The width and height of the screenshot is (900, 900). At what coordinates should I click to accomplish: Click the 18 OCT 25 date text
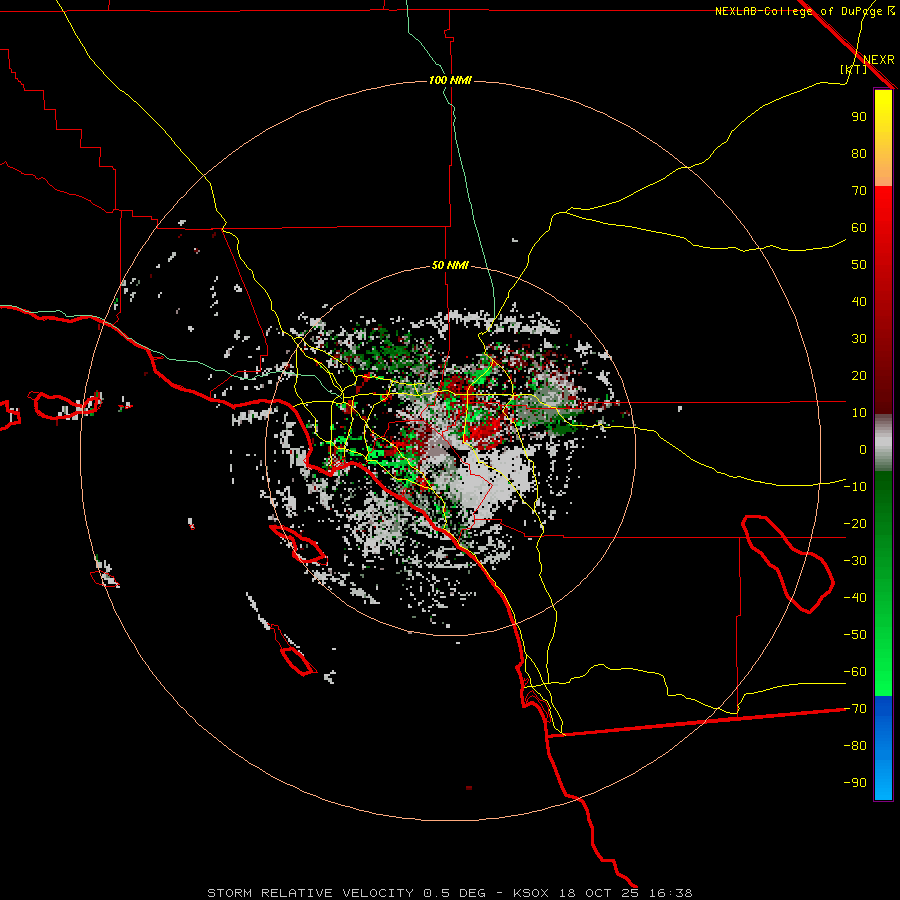pyautogui.click(x=600, y=893)
